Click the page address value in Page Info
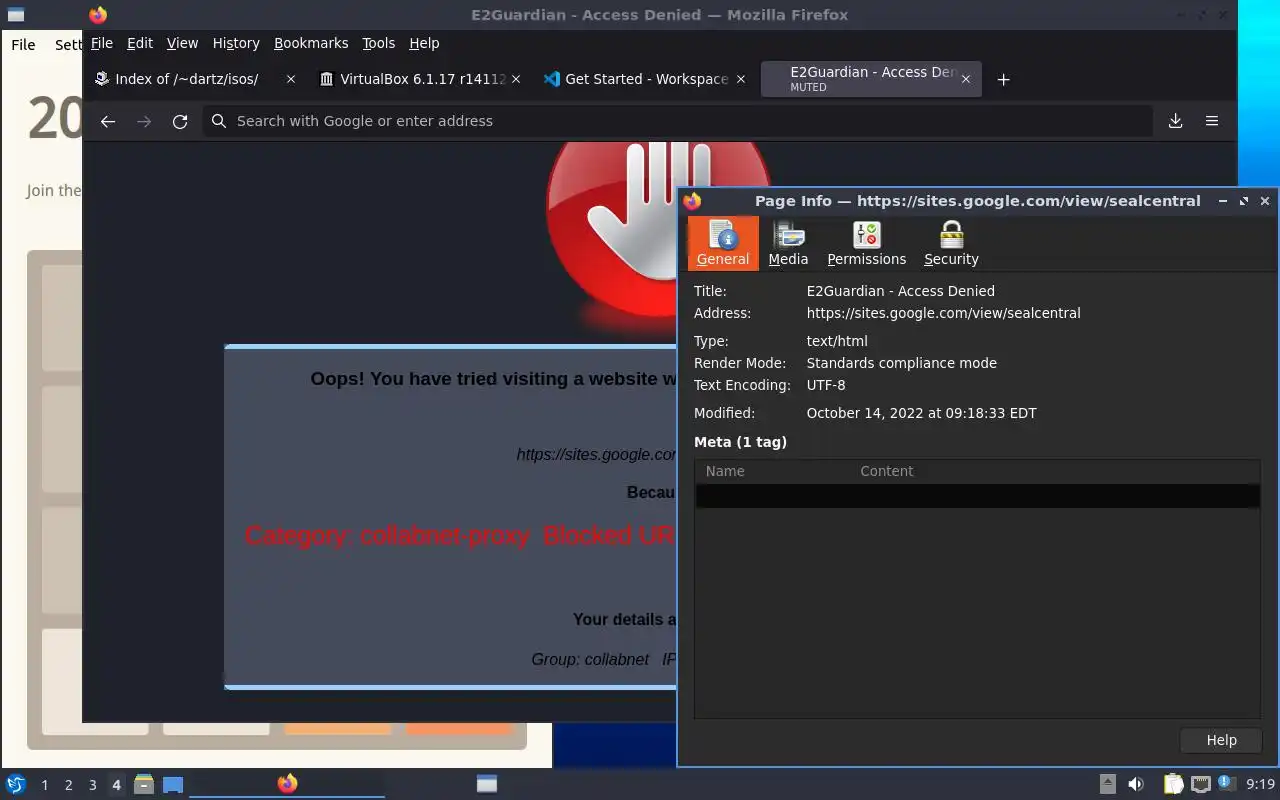Screen dimensions: 1280x800 coord(943,313)
